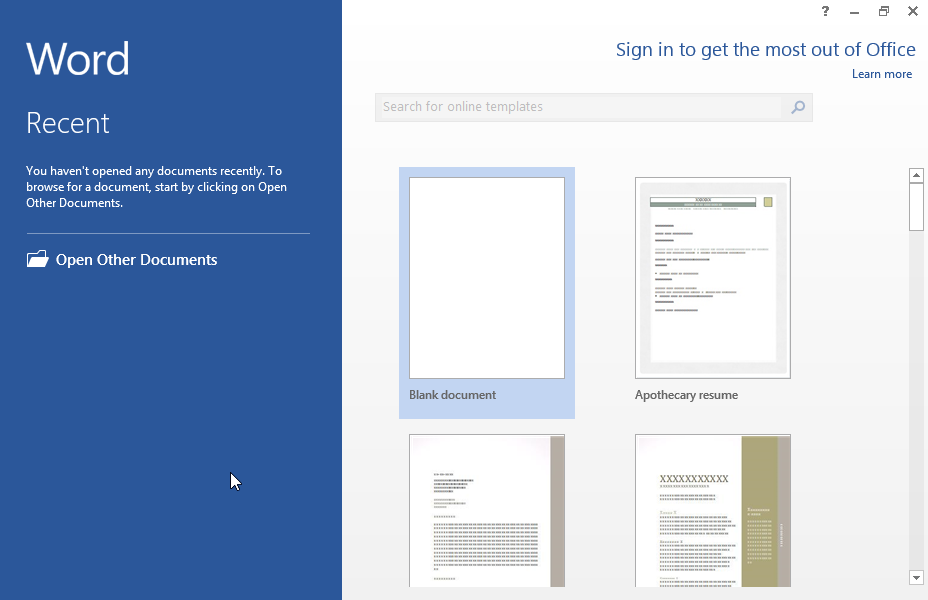Click the folder icon beside Open Other Documents
This screenshot has height=600, width=928.
click(37, 259)
